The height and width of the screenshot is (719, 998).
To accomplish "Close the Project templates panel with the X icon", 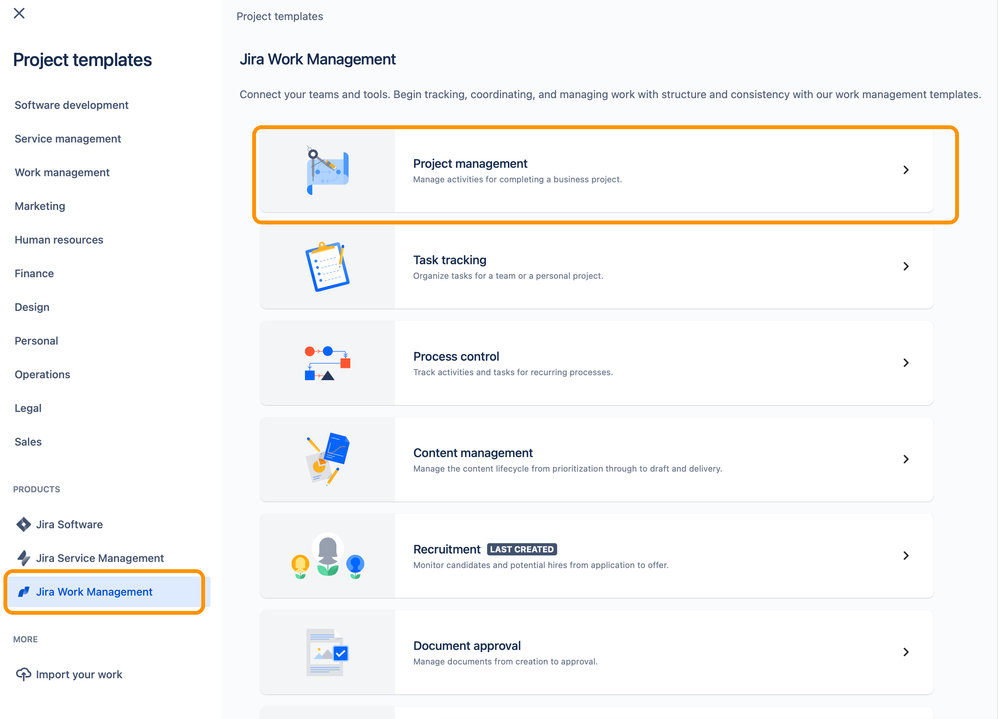I will (19, 13).
